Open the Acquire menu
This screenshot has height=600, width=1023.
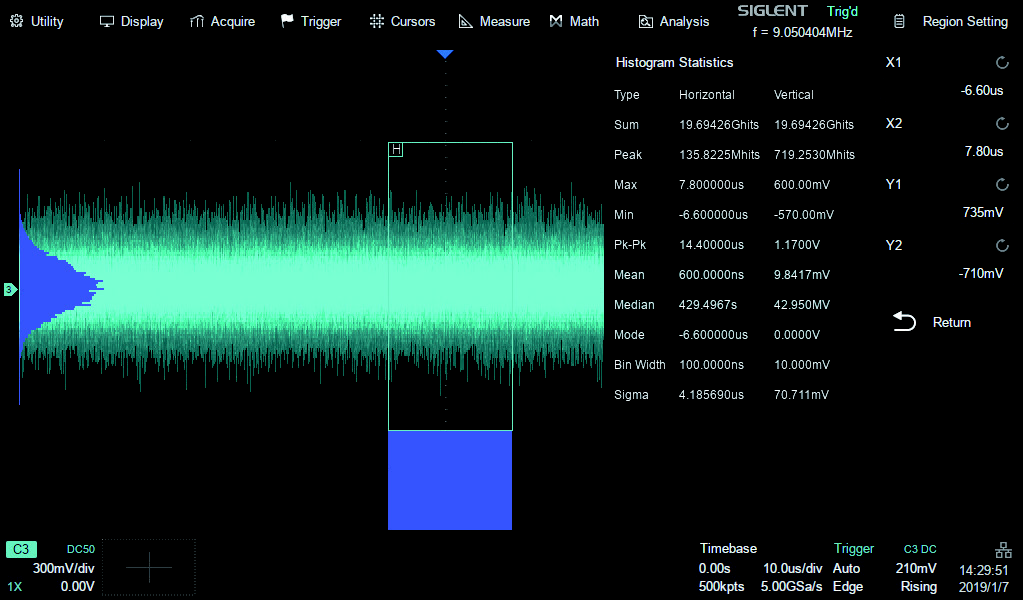pos(222,22)
